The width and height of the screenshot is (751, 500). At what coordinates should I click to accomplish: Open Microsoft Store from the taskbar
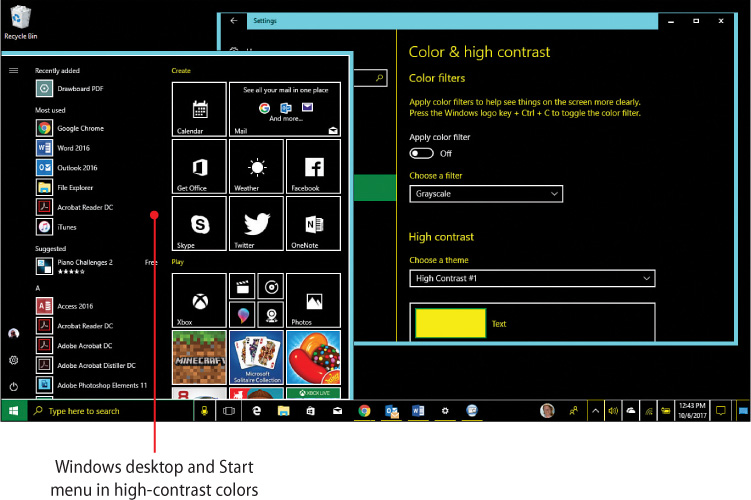[310, 411]
